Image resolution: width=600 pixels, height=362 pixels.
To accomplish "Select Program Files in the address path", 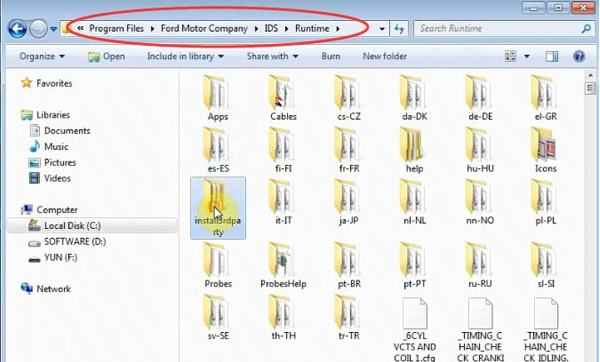I will [116, 28].
